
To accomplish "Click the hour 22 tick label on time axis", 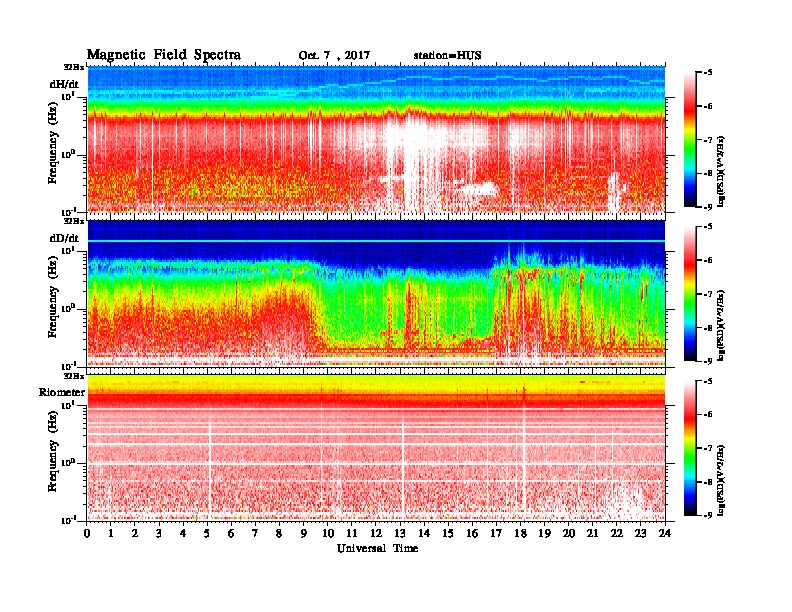I will pyautogui.click(x=616, y=534).
